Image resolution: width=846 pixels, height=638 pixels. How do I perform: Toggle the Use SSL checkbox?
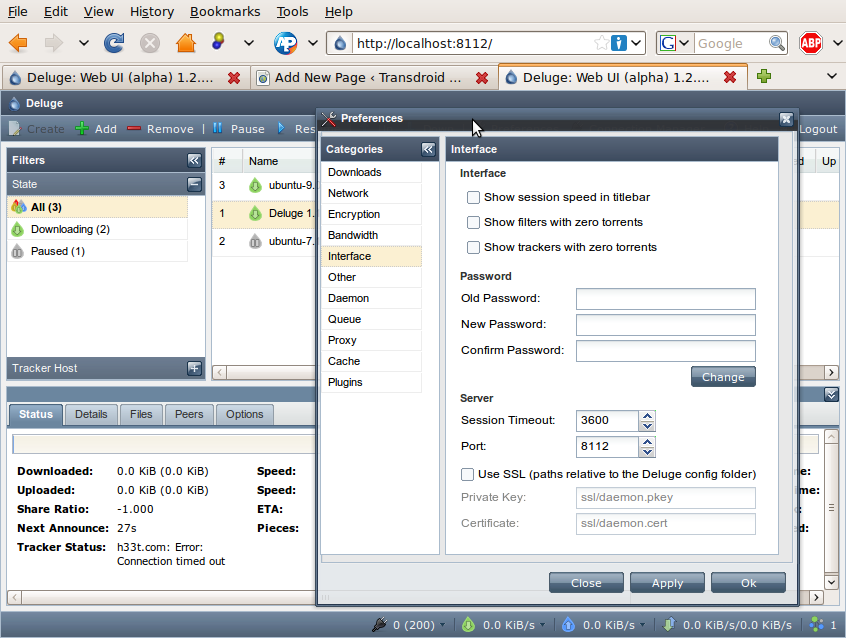[467, 474]
